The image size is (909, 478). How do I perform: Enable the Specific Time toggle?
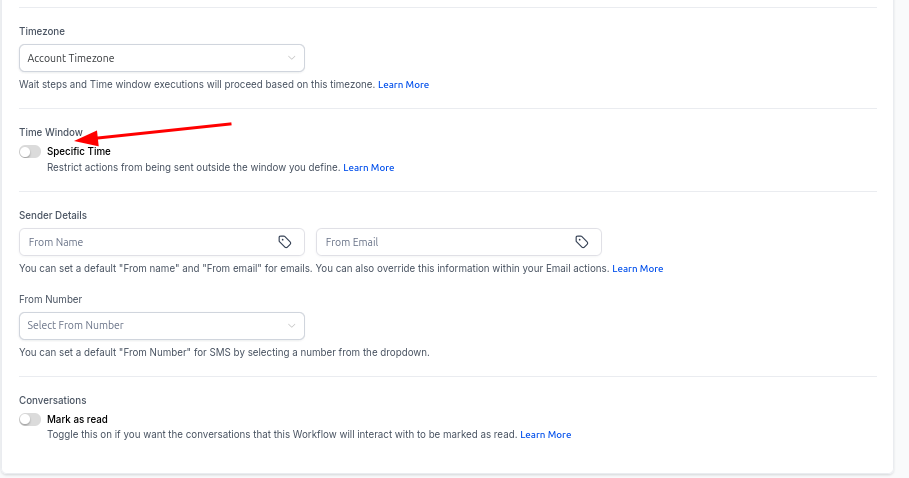point(30,152)
